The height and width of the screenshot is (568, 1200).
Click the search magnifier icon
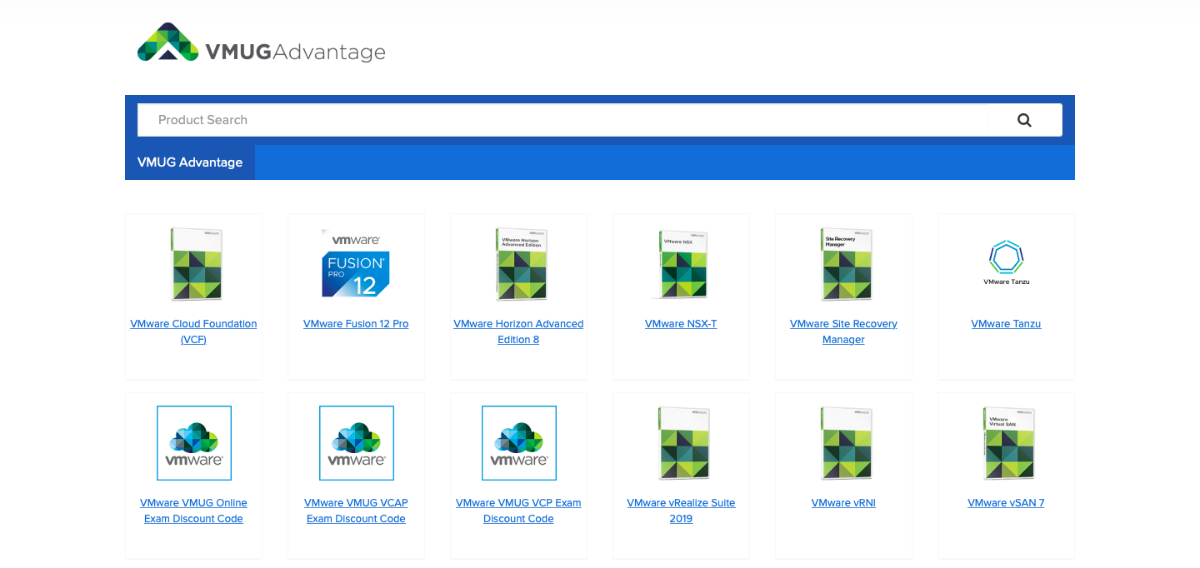[x=1024, y=120]
